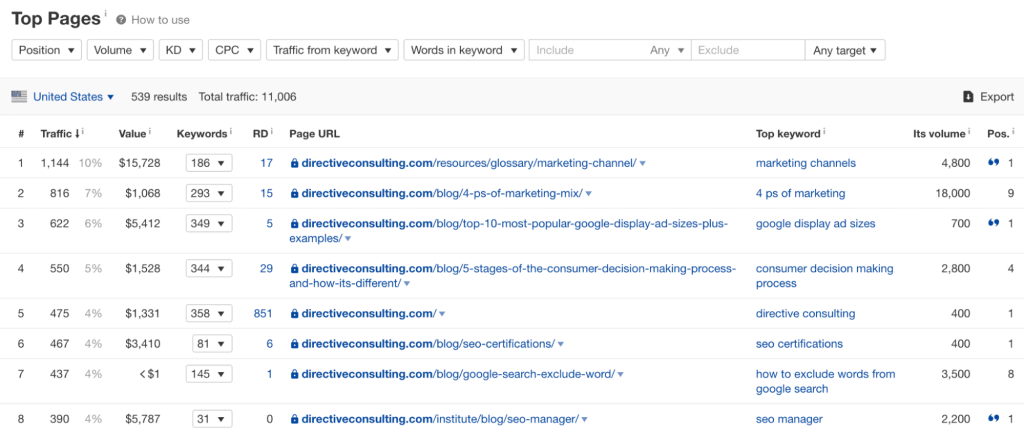Click the $15,728 traffic value cell

click(x=139, y=163)
